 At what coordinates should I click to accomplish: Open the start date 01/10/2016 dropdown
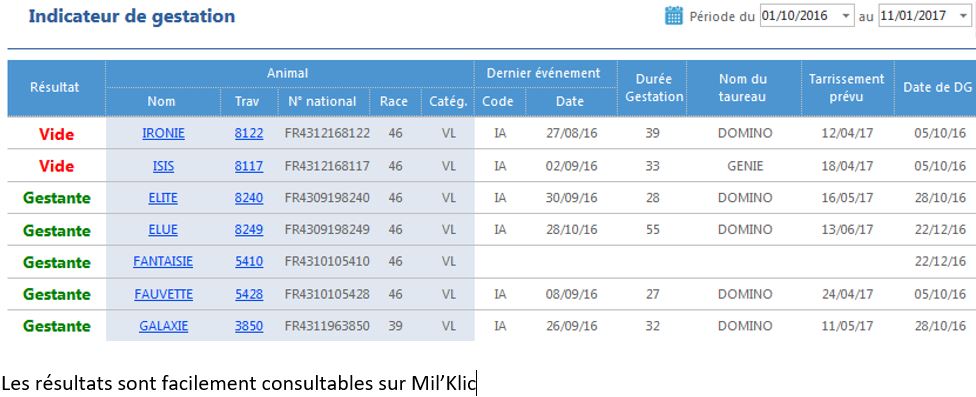coord(846,16)
